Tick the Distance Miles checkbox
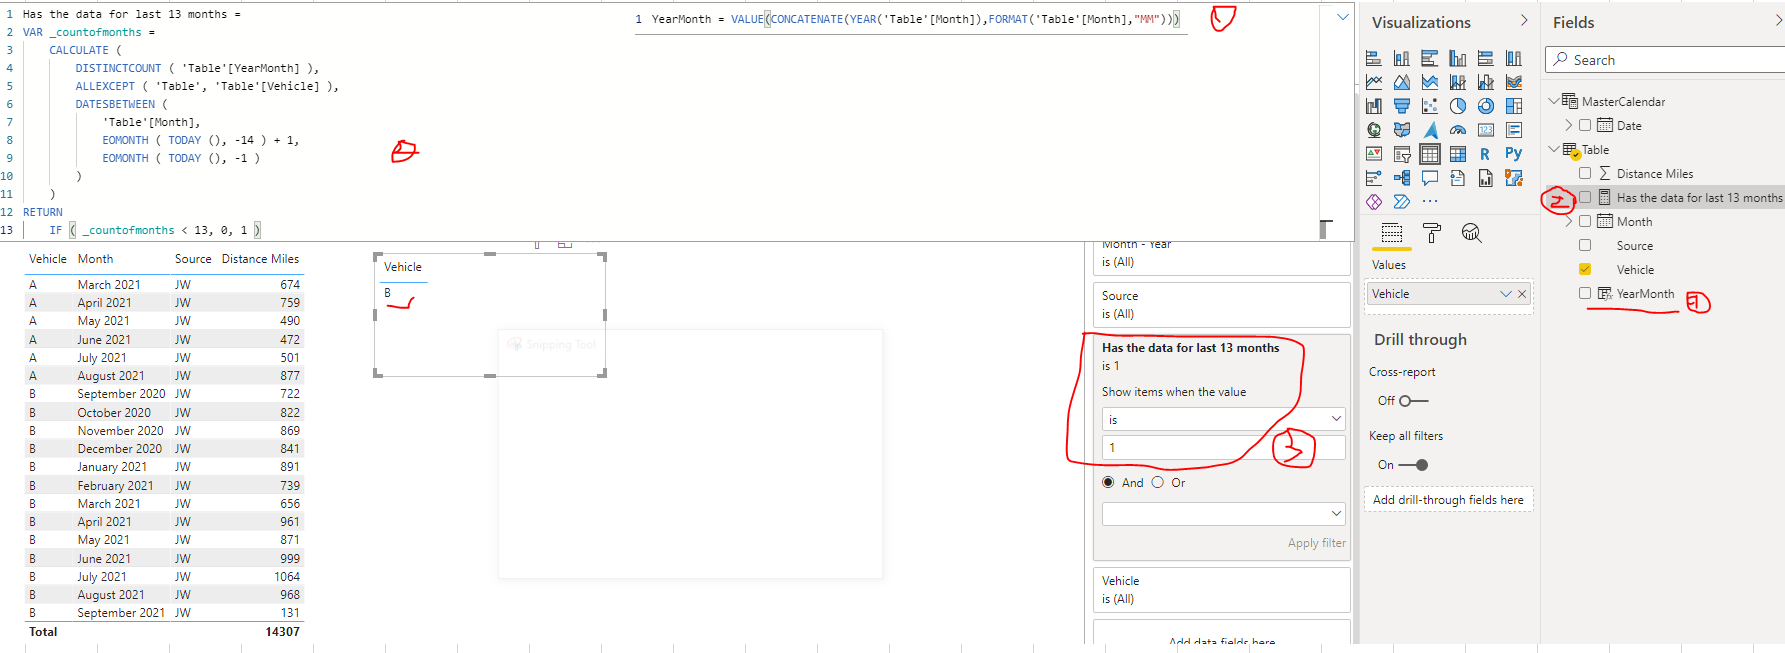The image size is (1785, 653). tap(1585, 173)
